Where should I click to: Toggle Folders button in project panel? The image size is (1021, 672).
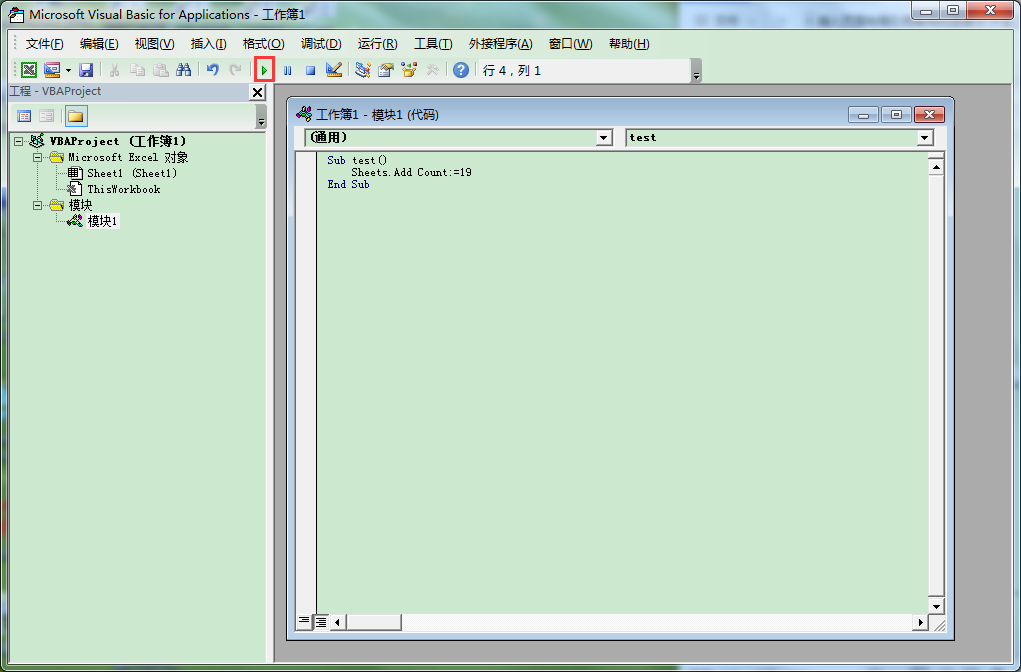tap(76, 117)
